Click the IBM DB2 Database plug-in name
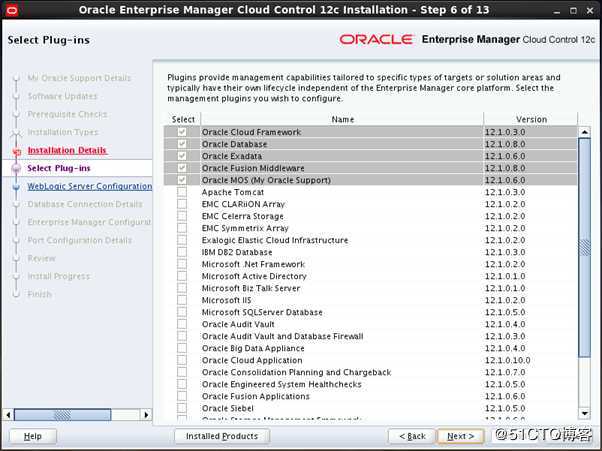This screenshot has width=602, height=451. 237,252
